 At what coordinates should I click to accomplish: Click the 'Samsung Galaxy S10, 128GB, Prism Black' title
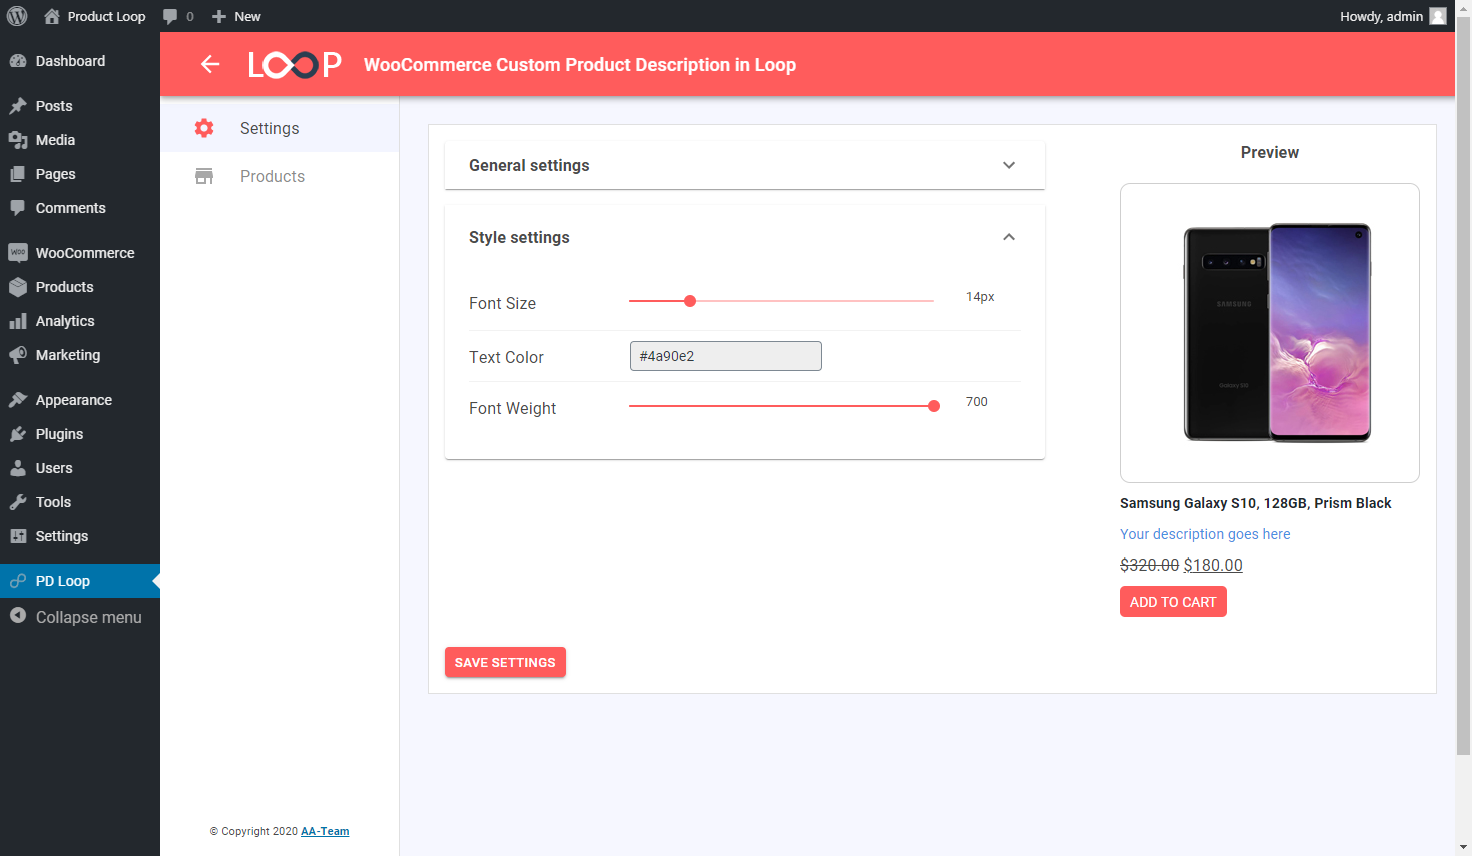click(x=1256, y=503)
